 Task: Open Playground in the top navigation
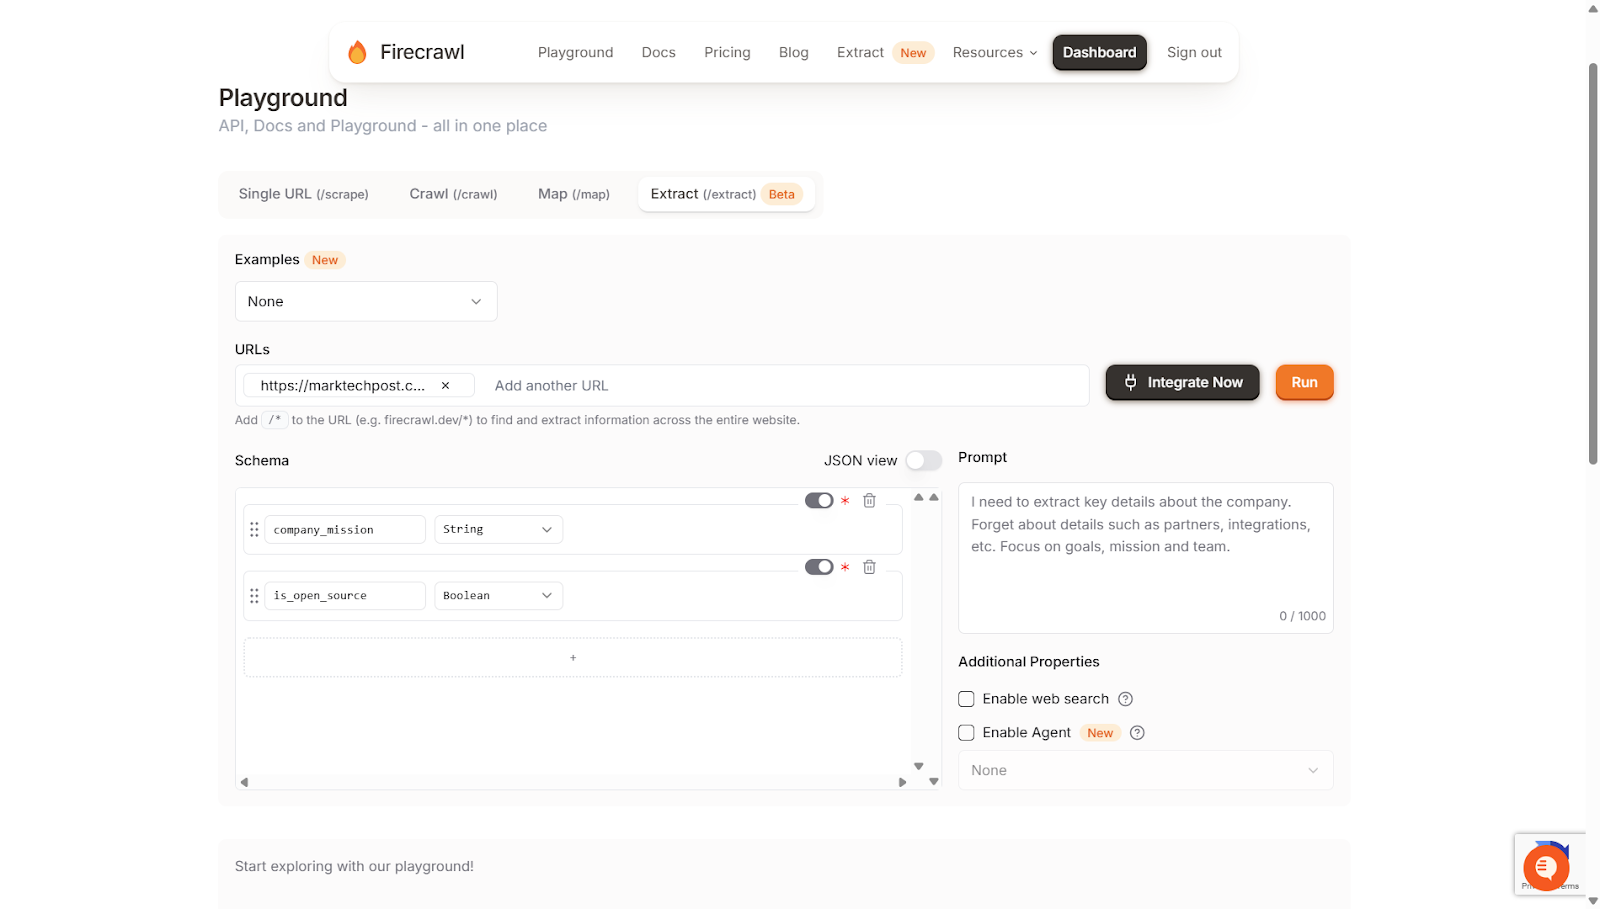(x=576, y=53)
